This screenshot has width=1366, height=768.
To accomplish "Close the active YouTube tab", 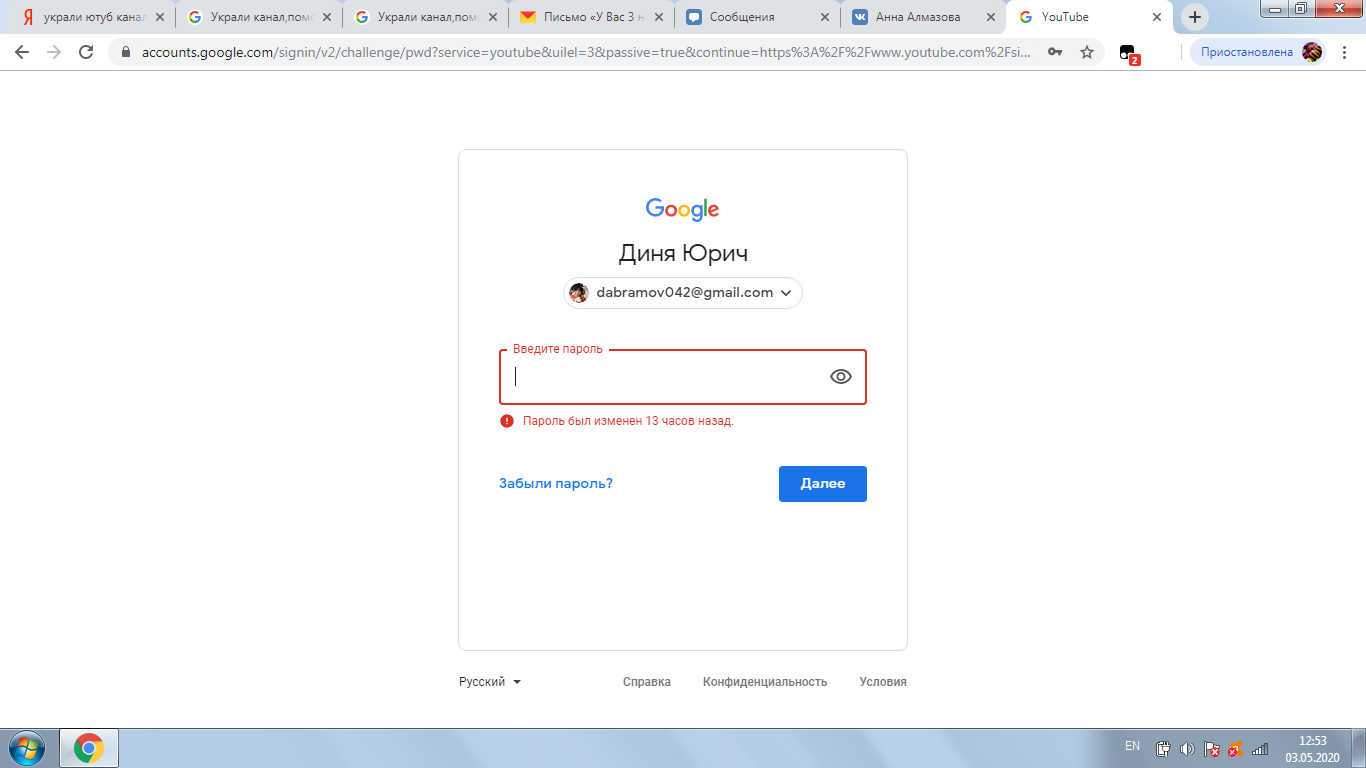I will click(x=1157, y=17).
